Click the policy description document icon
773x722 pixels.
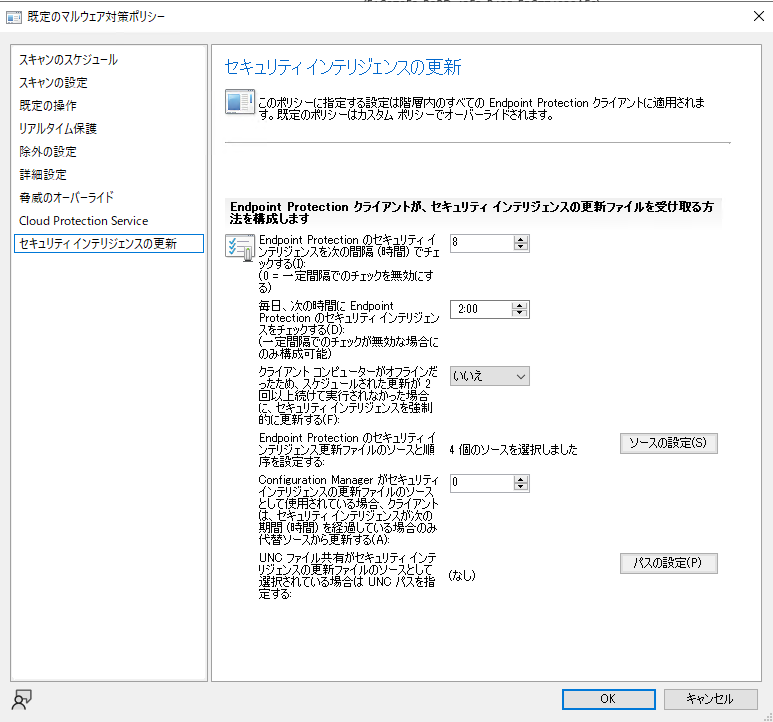238,104
